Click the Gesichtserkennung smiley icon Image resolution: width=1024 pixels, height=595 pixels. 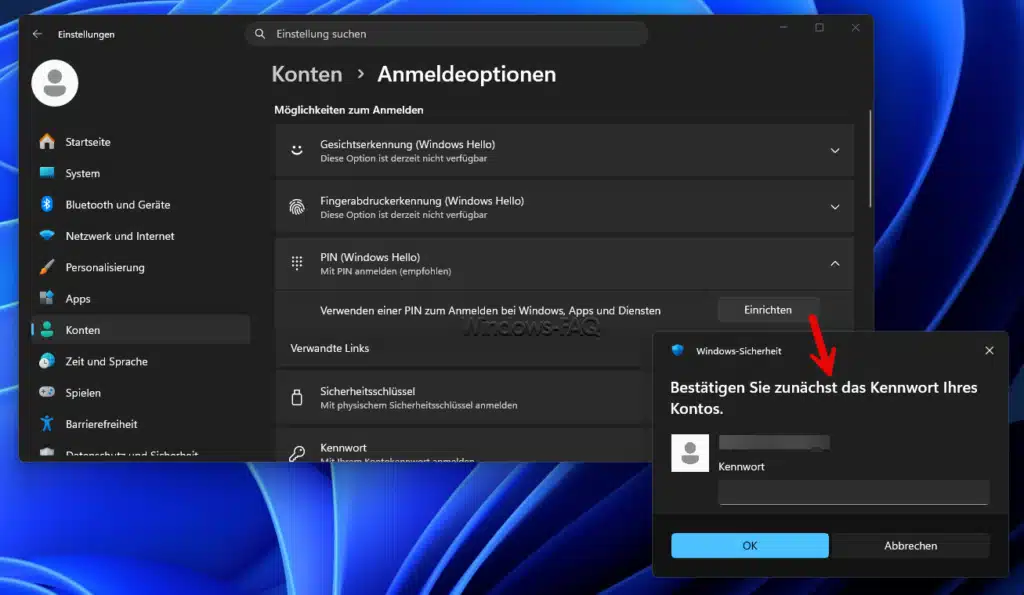pos(297,150)
